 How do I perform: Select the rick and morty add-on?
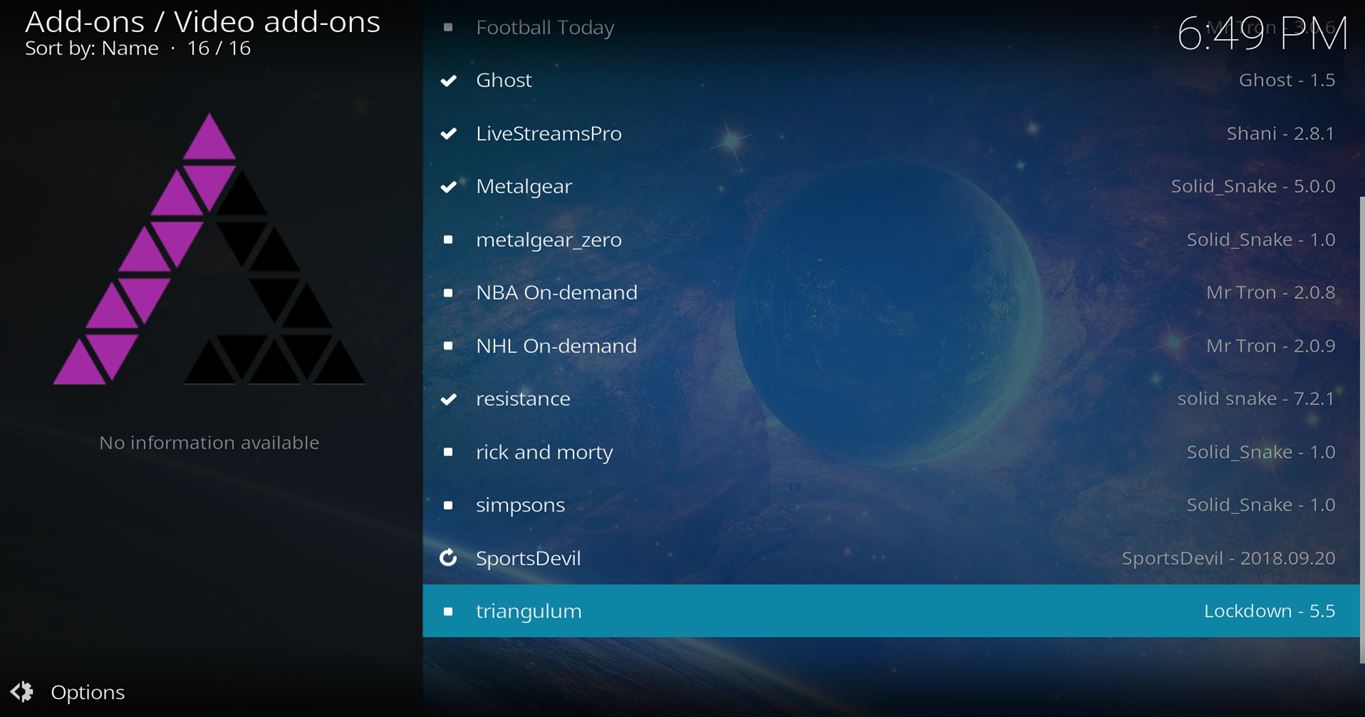[544, 452]
